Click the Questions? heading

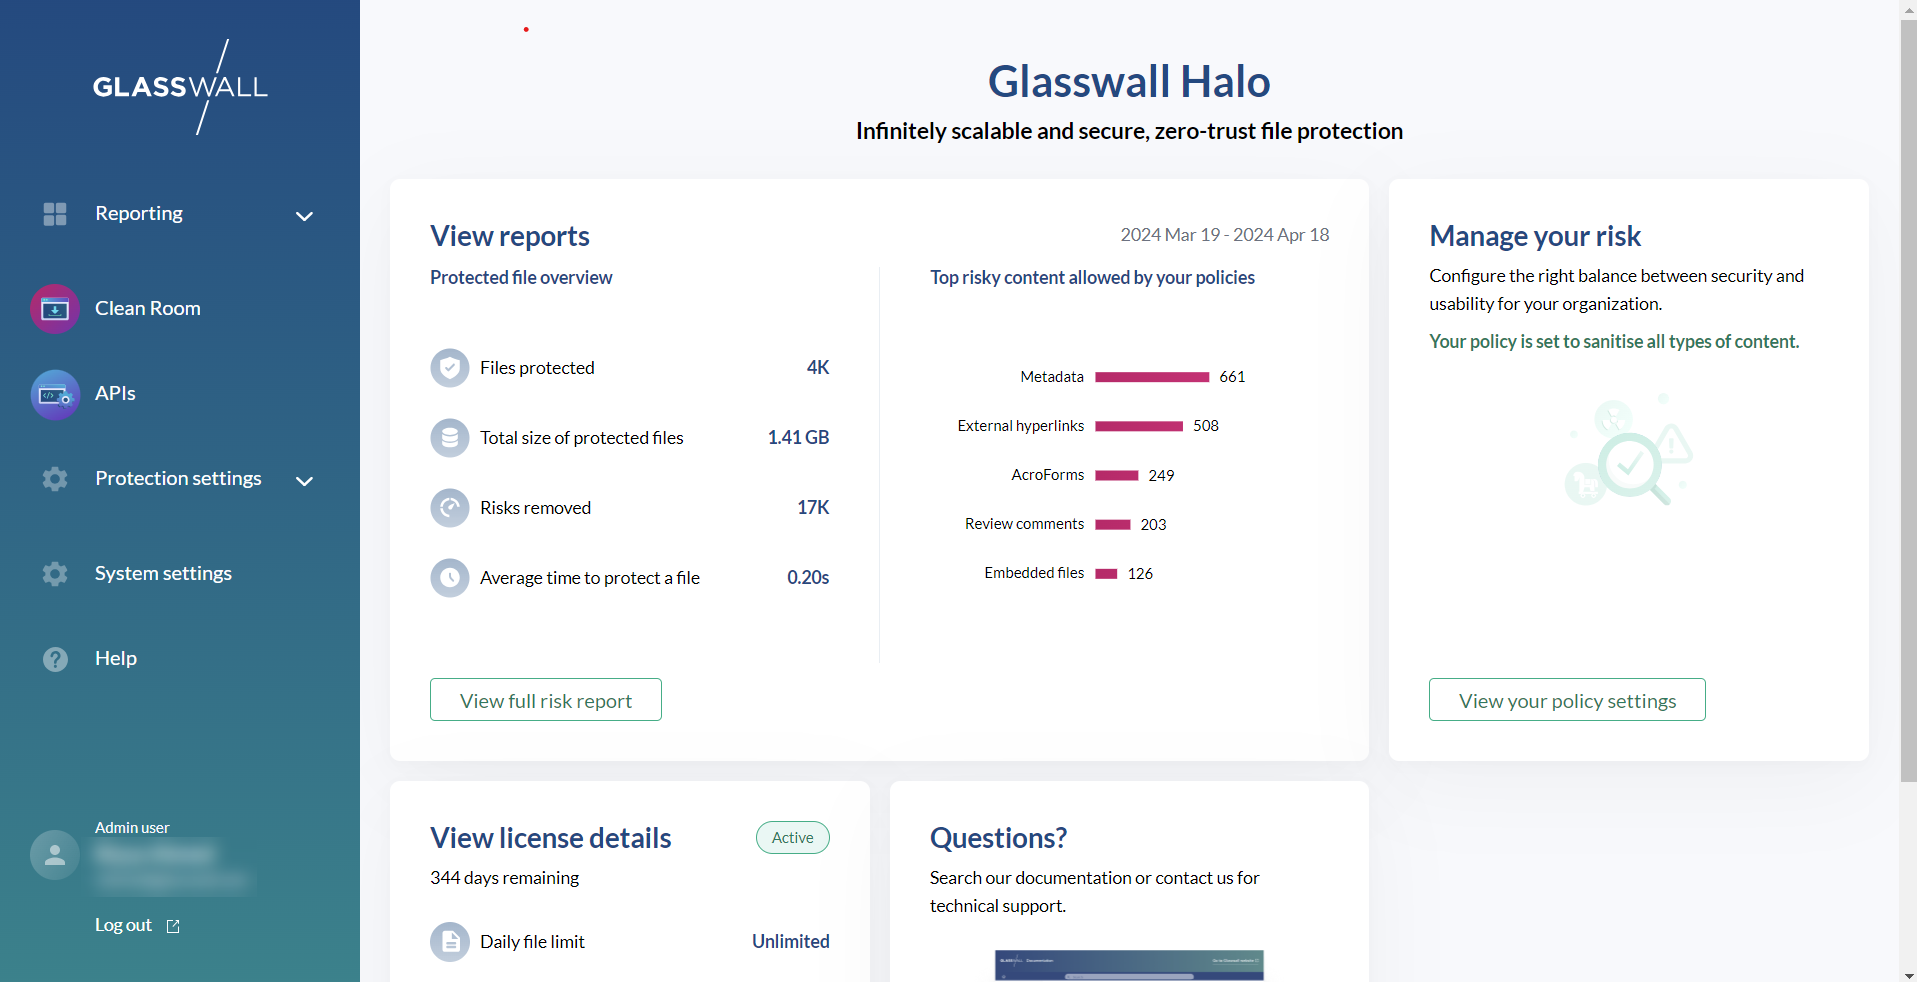(x=998, y=838)
